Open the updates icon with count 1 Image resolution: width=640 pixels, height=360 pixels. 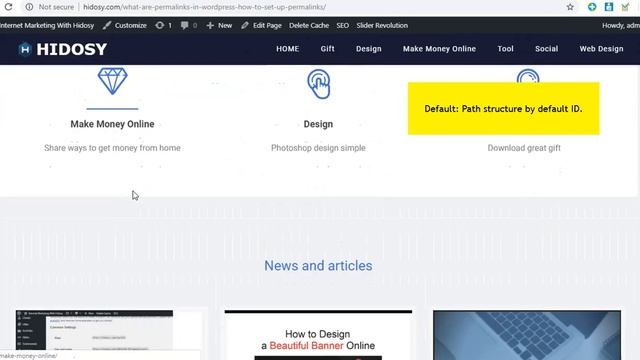point(163,25)
